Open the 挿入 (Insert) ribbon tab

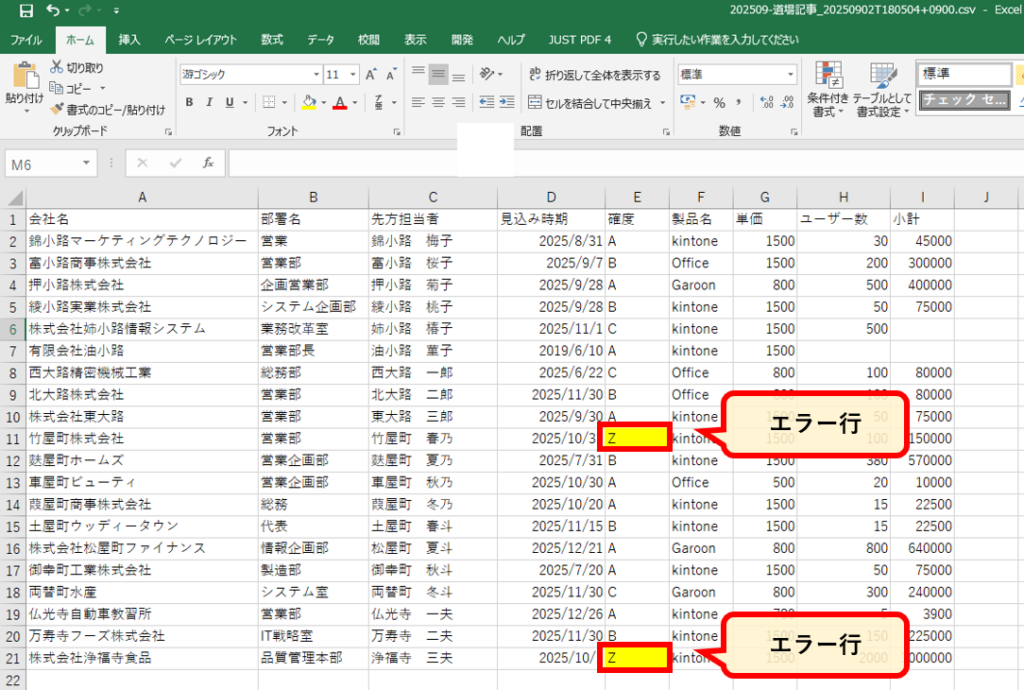(129, 40)
